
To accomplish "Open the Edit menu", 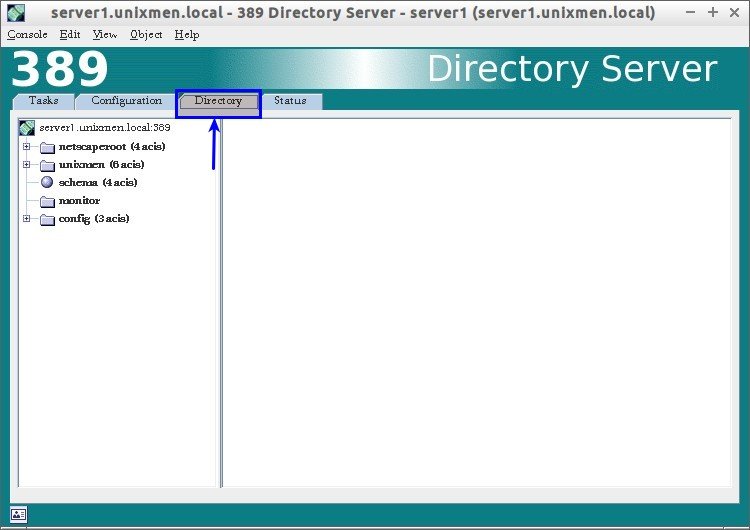I will [x=70, y=34].
